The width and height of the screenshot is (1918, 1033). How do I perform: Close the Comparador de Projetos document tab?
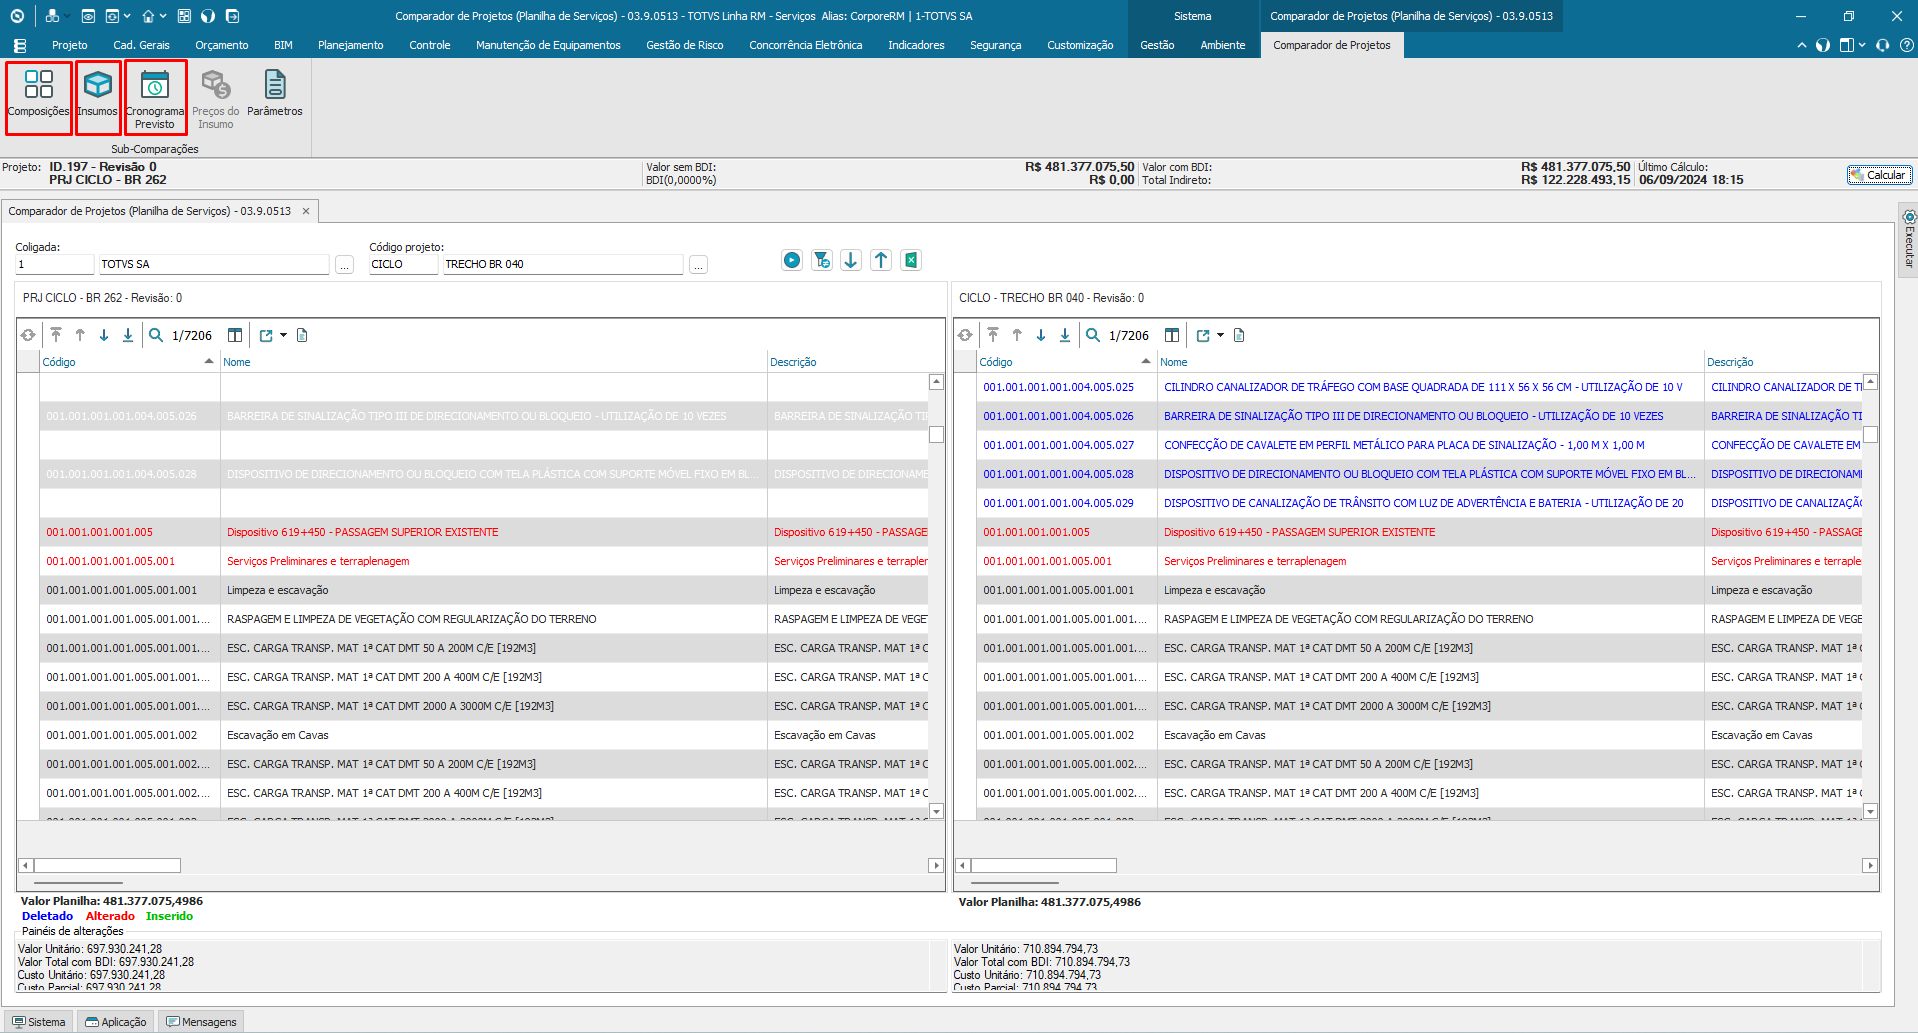point(306,211)
